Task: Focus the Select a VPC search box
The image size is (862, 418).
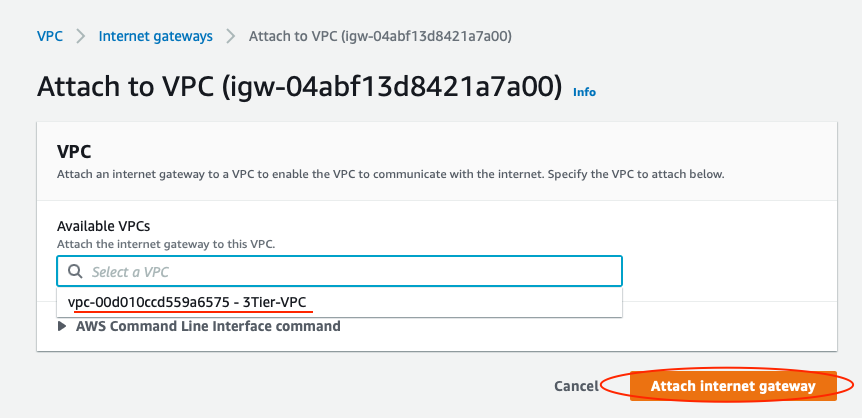Action: pyautogui.click(x=339, y=271)
